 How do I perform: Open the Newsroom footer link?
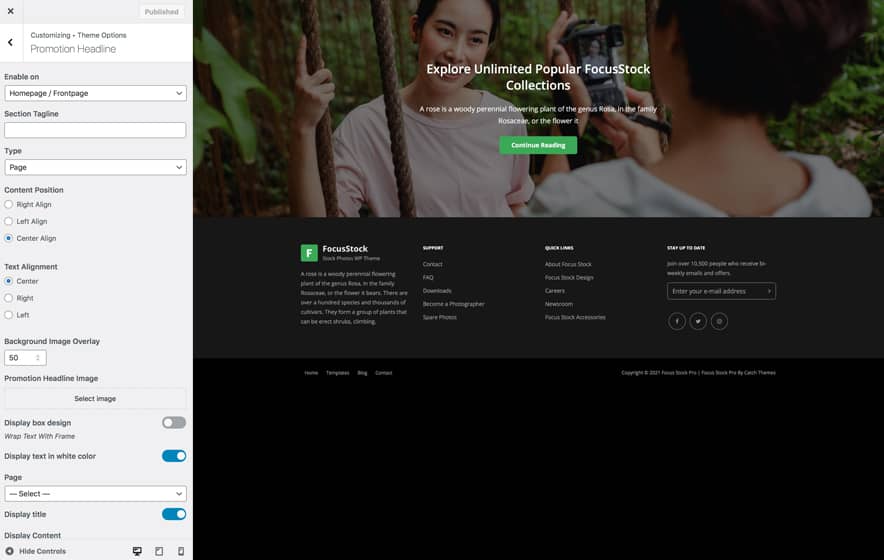(559, 304)
